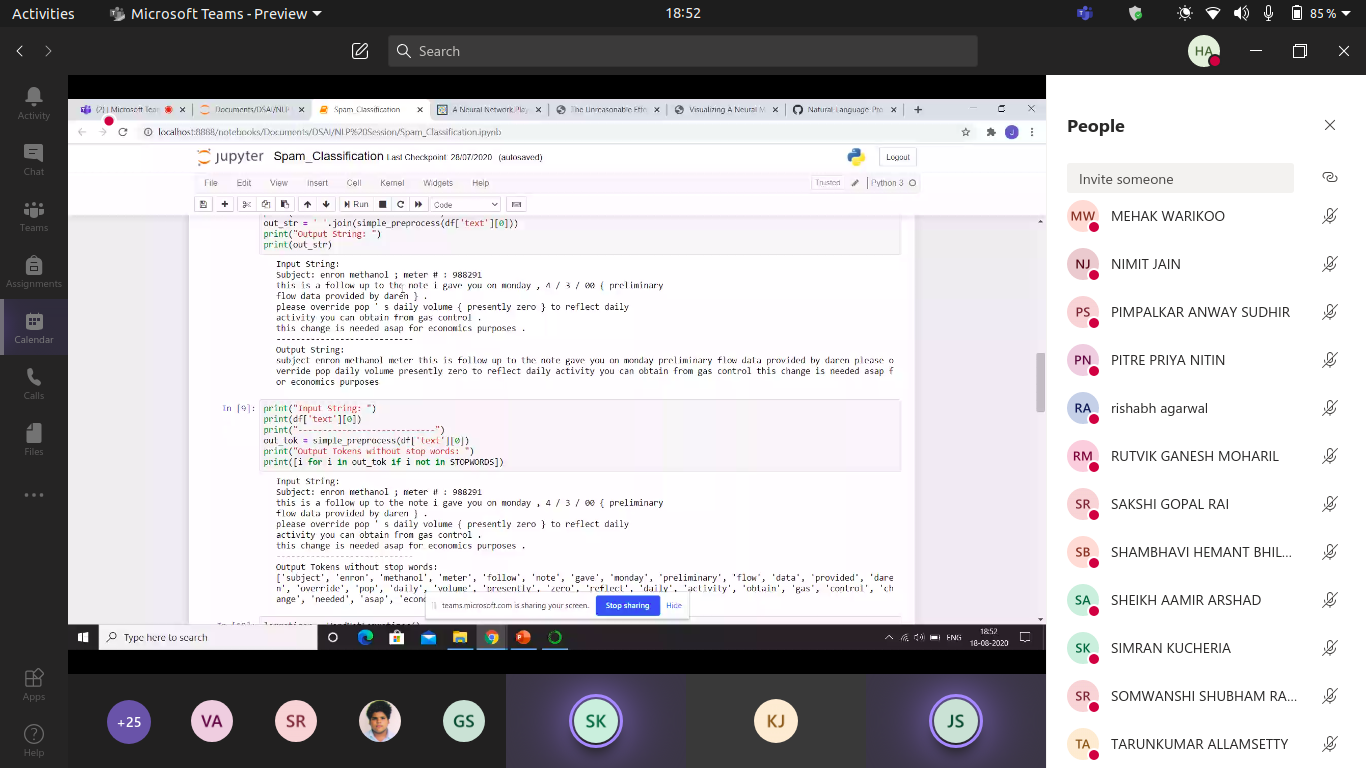
Task: Toggle the mic icon for NIMIT JAIN
Action: point(1329,264)
